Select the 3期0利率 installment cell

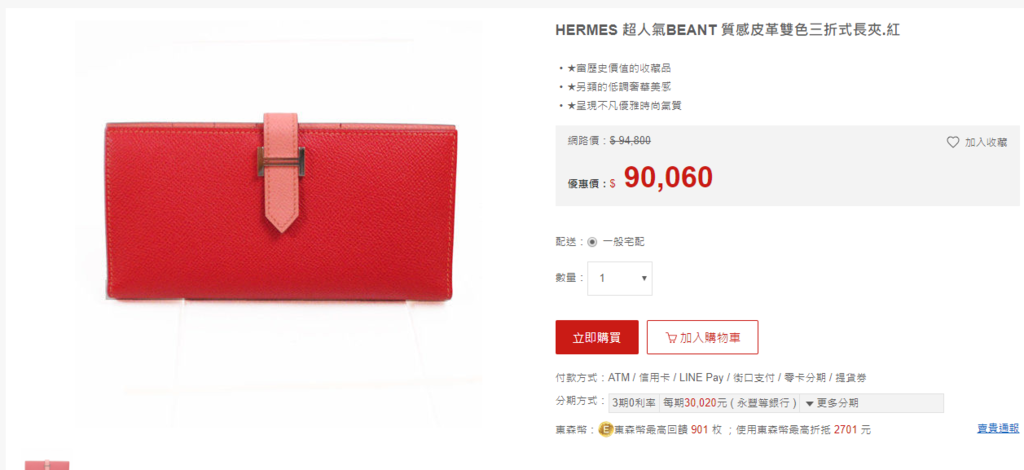633,403
